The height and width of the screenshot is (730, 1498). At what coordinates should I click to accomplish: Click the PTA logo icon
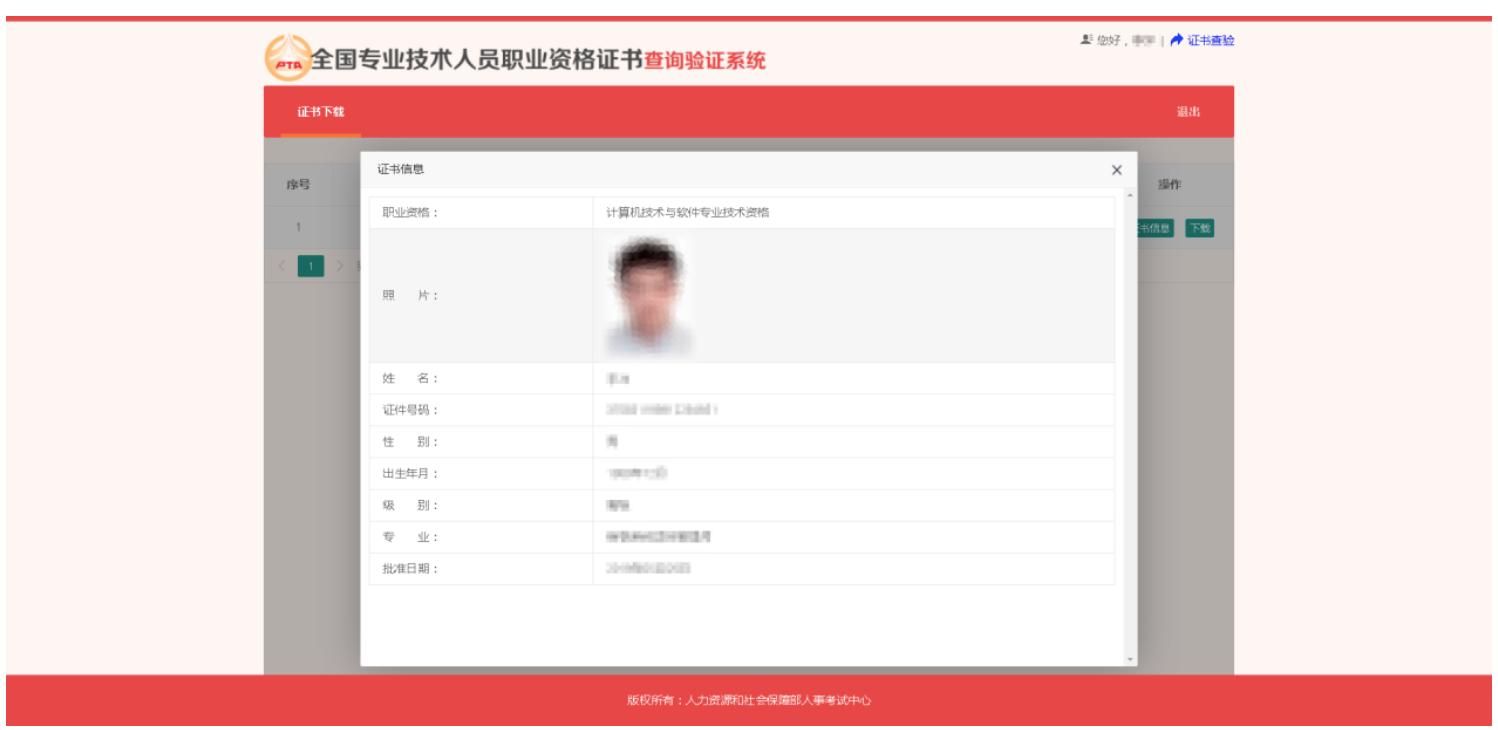(288, 59)
